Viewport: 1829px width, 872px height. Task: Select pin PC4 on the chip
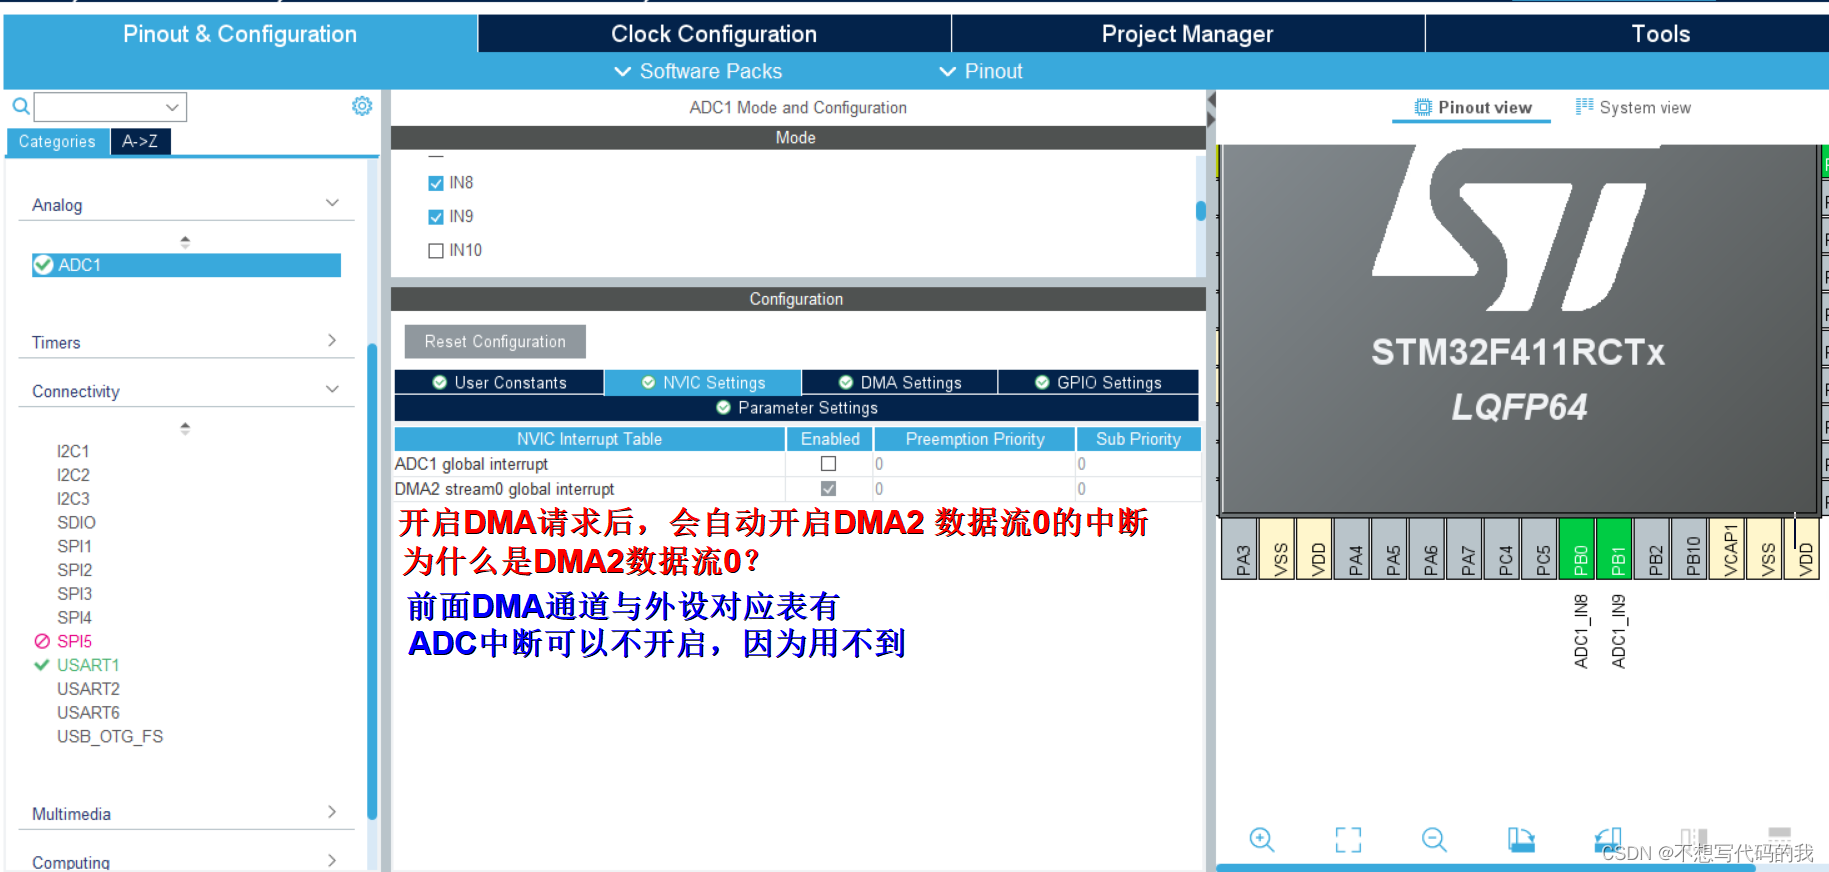[1503, 549]
